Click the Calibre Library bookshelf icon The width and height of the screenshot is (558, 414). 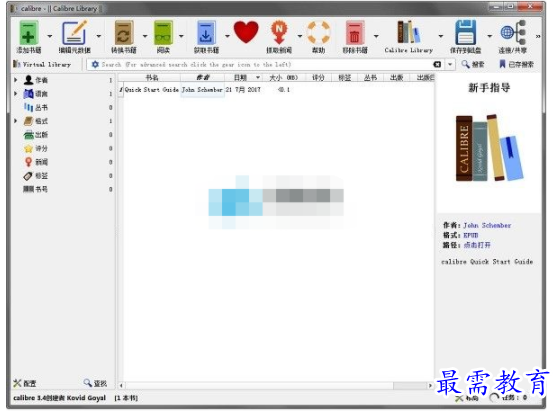pos(409,33)
